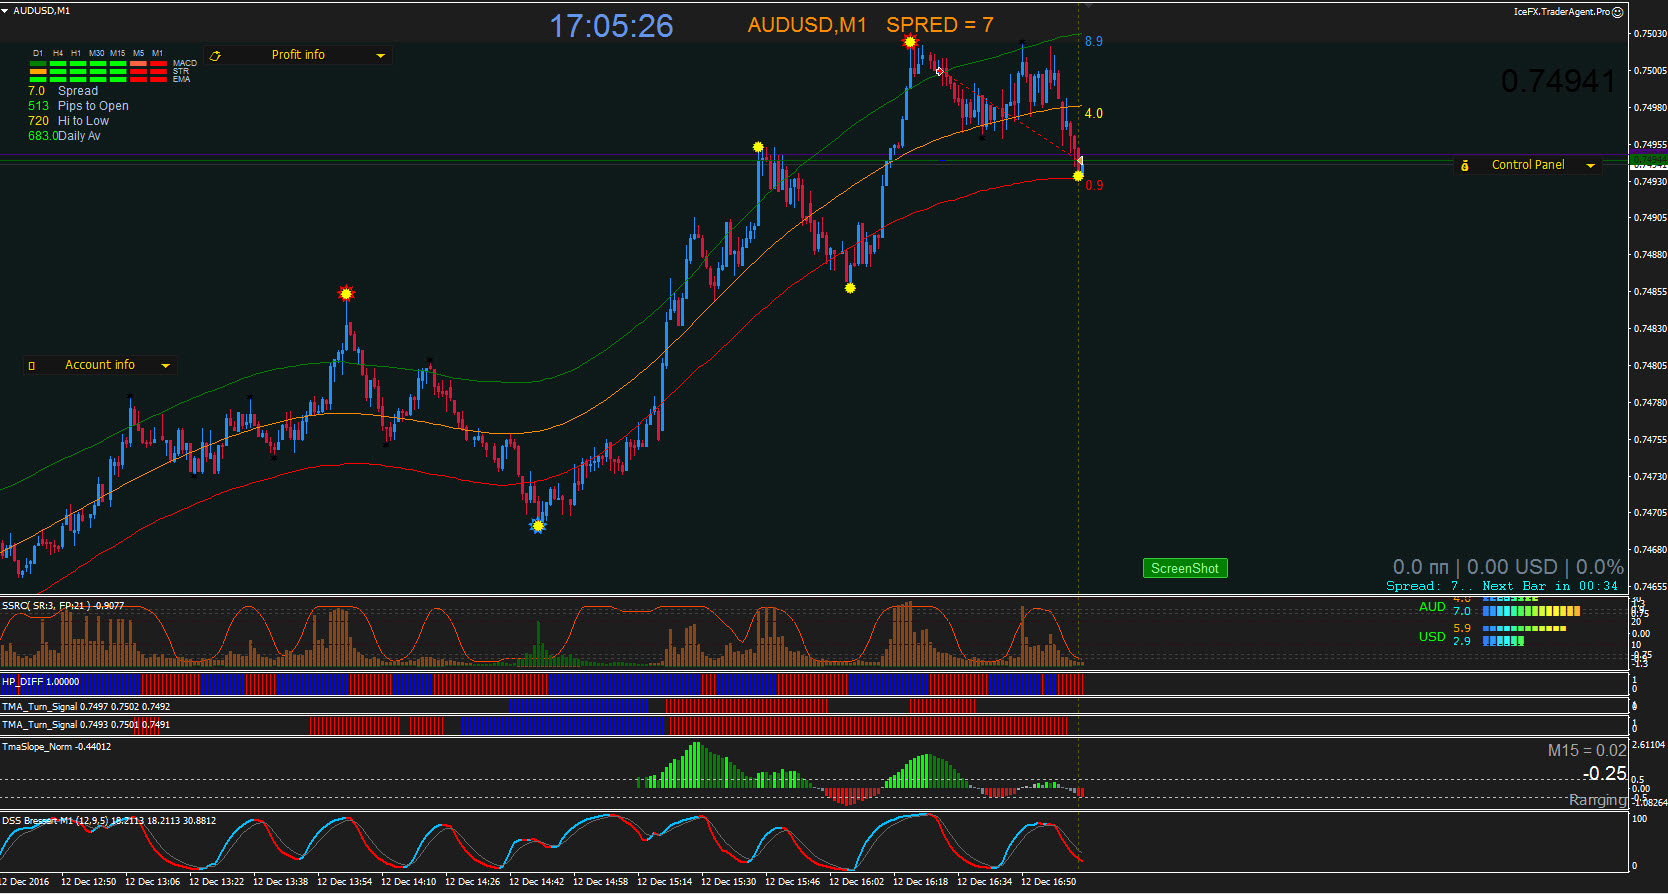The height and width of the screenshot is (894, 1668).
Task: Click the red 0.9 lower band value
Action: tap(1094, 185)
